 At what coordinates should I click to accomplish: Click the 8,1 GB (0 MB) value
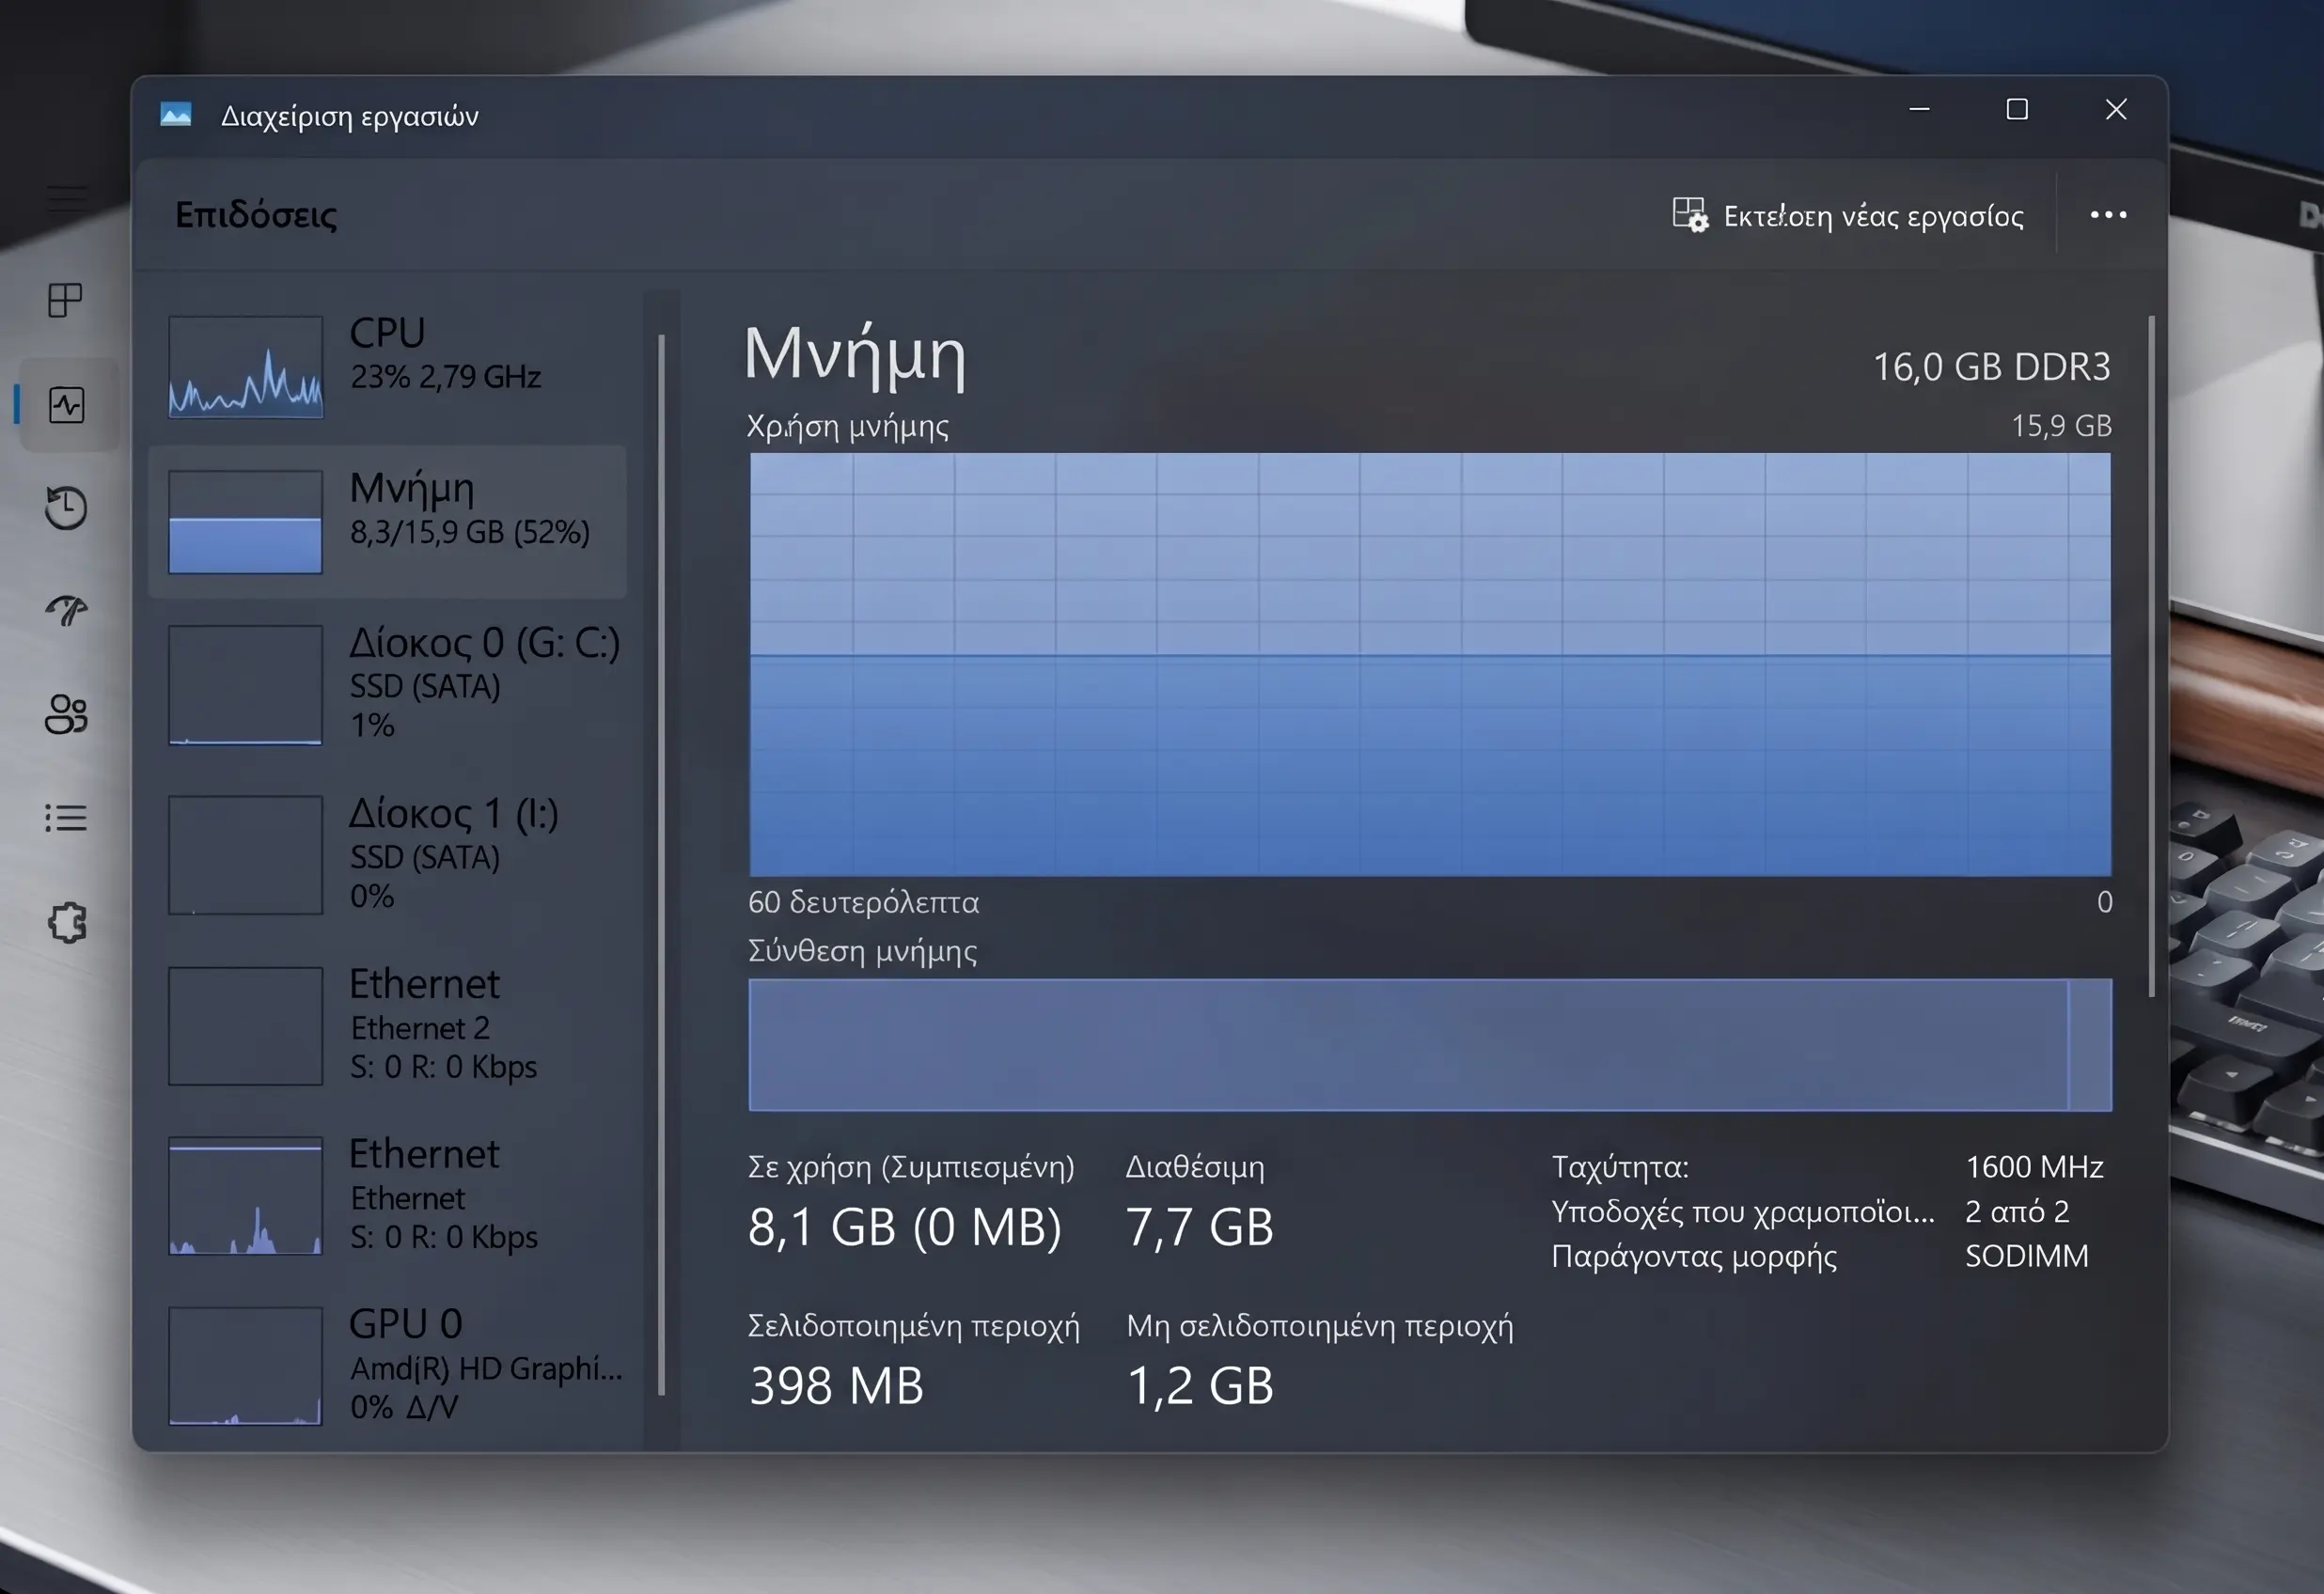tap(904, 1227)
